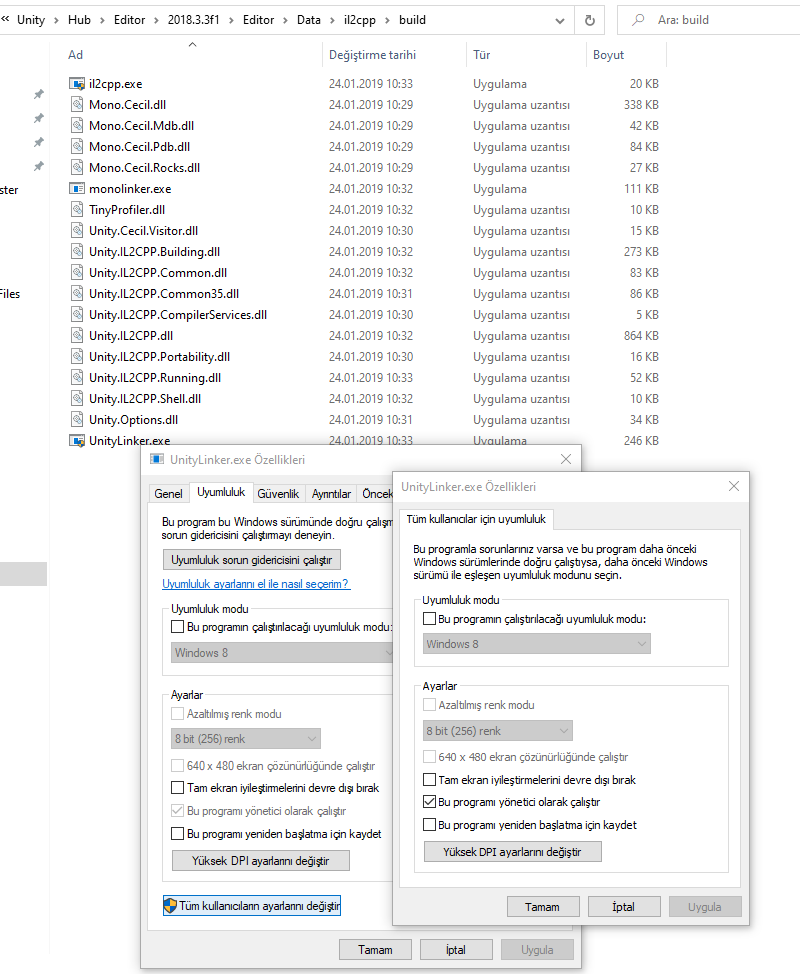800x974 pixels.
Task: Select the Unity.Cecil.Visitor.dll file icon
Action: (77, 231)
